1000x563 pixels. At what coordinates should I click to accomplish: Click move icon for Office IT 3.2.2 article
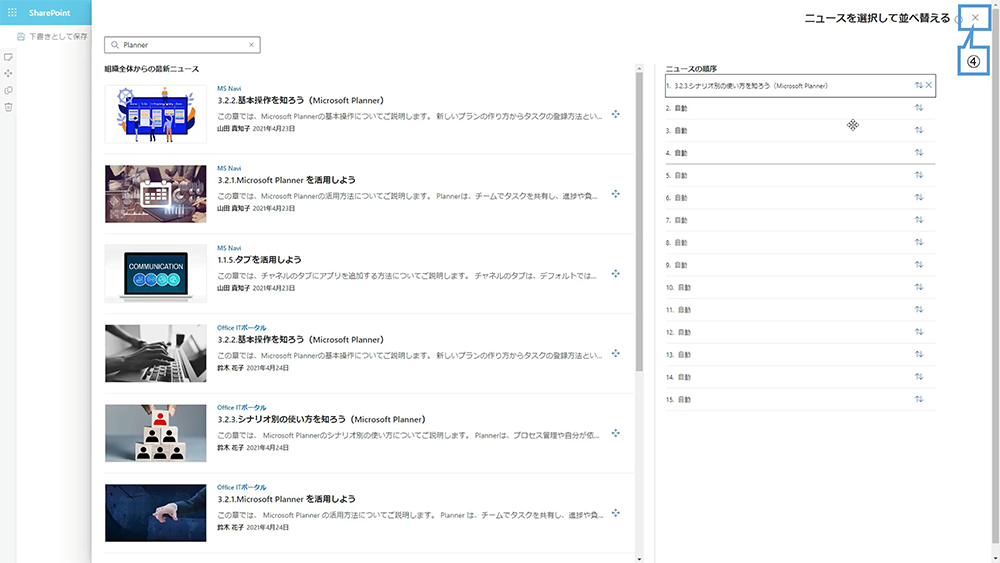[x=615, y=353]
